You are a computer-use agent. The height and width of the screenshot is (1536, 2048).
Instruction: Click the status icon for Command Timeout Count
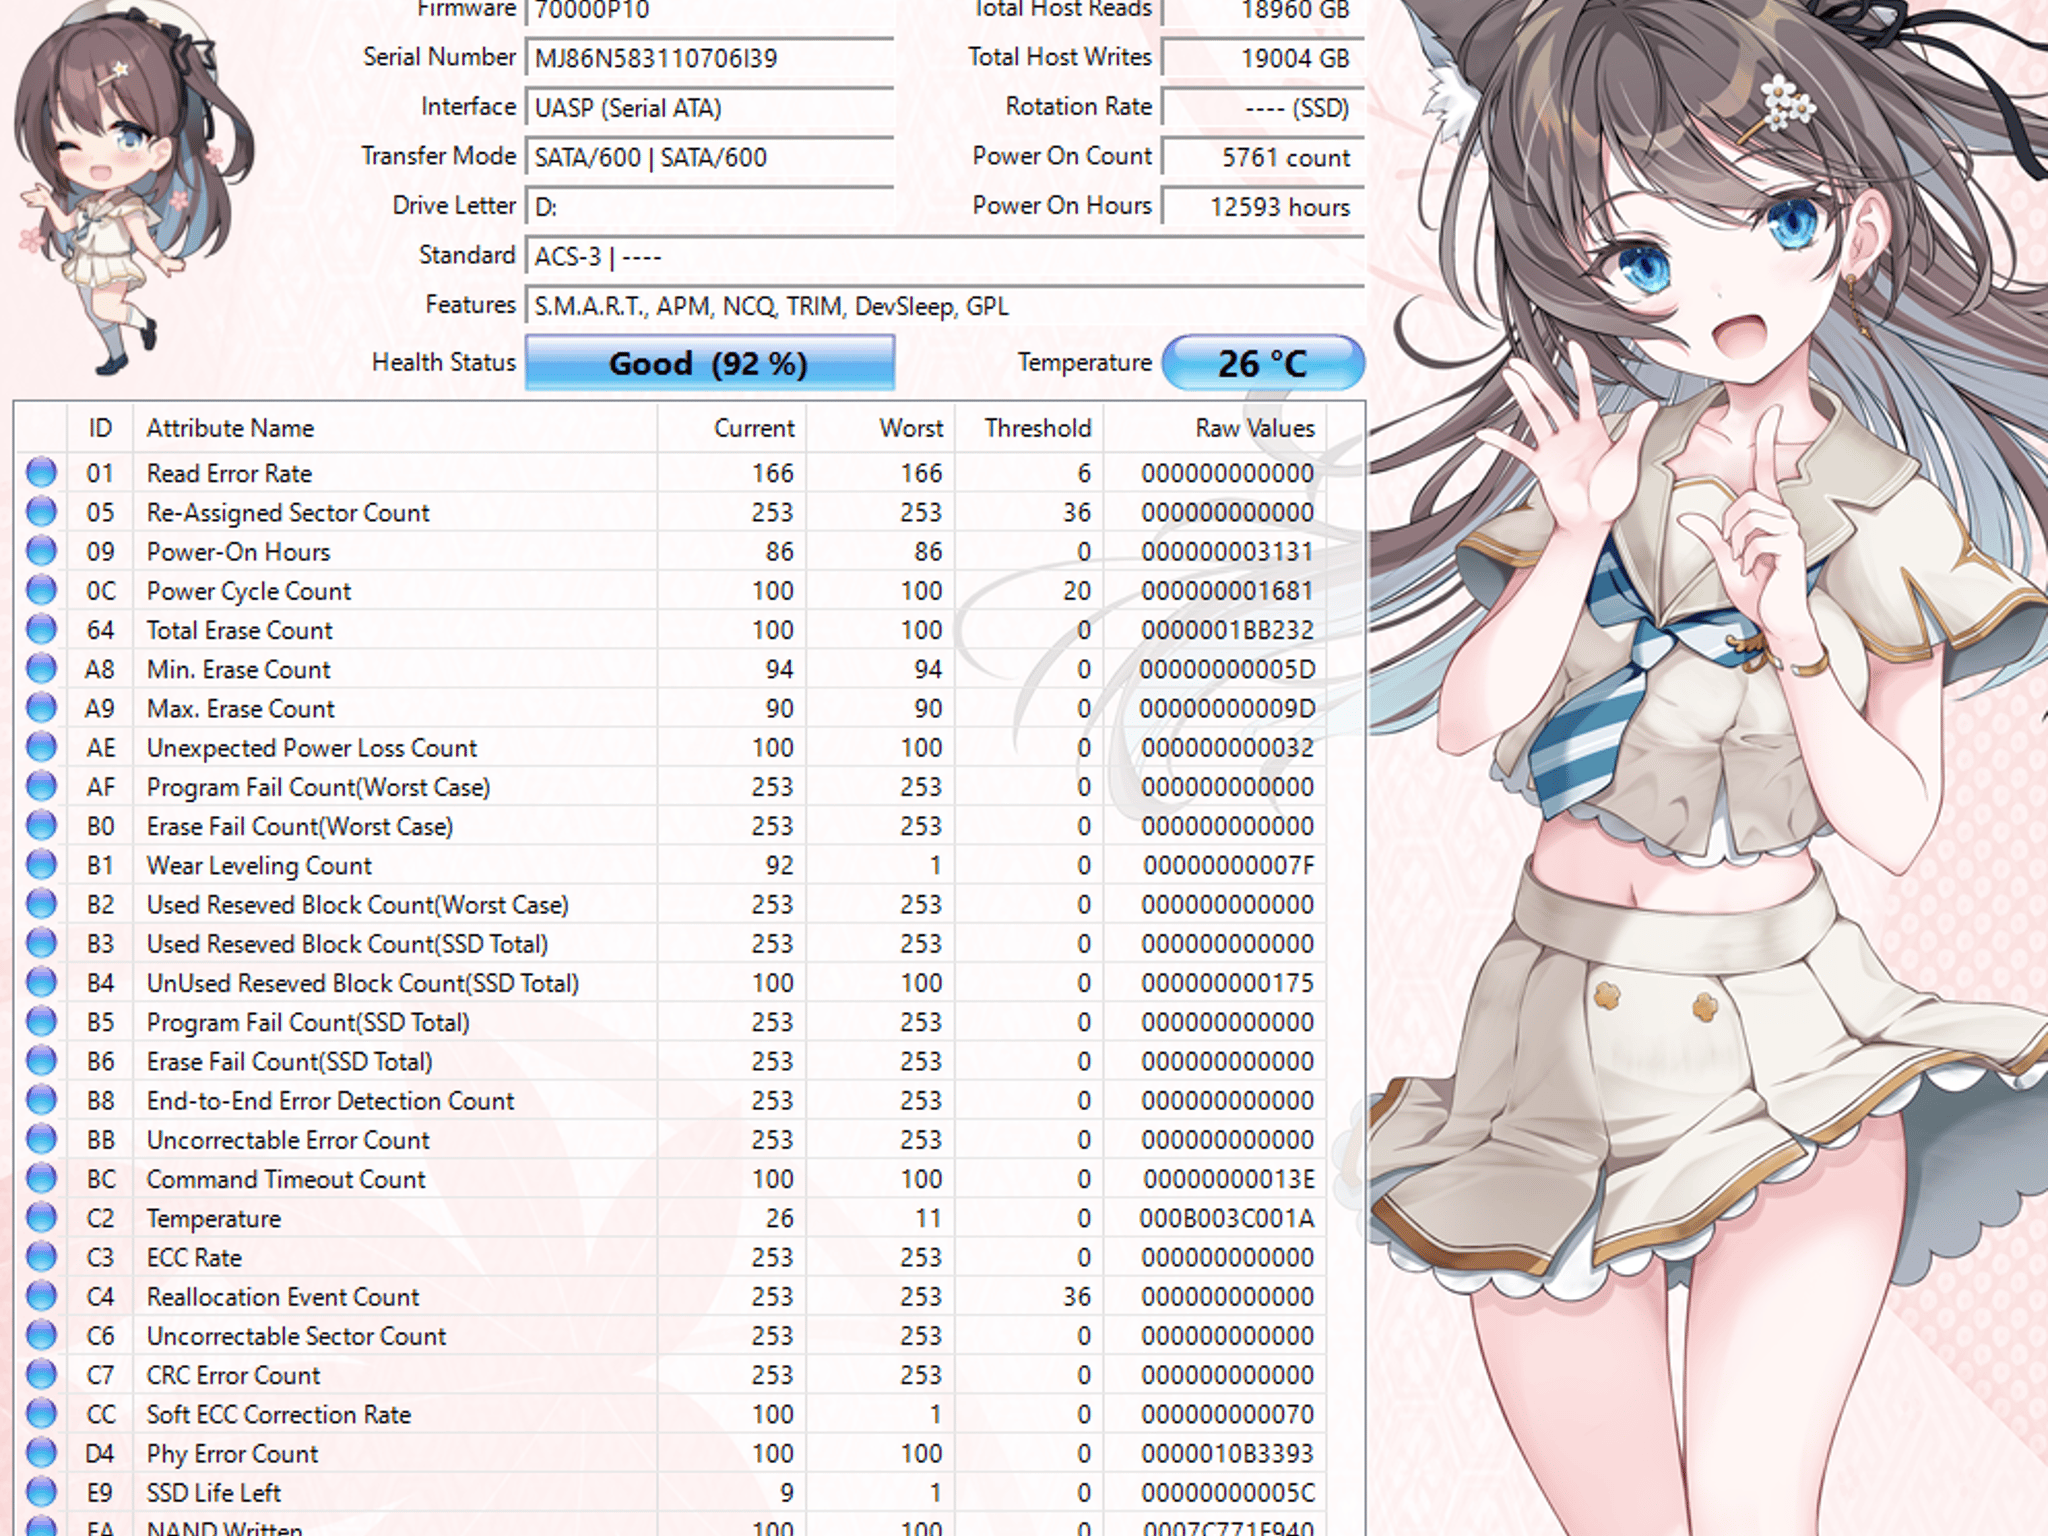point(41,1178)
